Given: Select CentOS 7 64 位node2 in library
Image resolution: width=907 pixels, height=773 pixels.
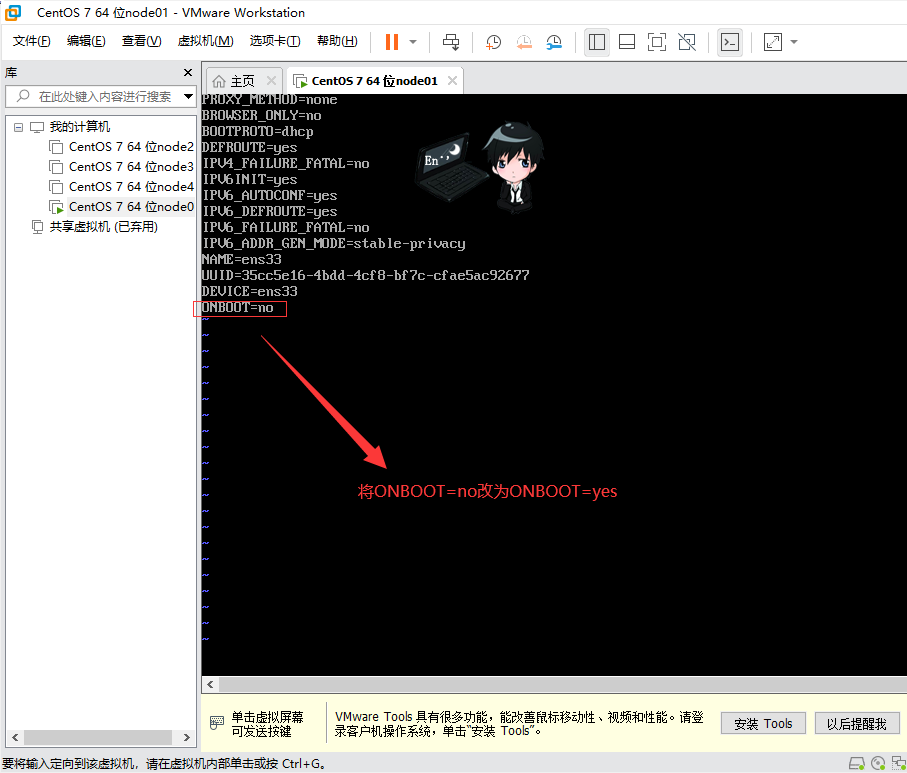Looking at the screenshot, I should click(x=131, y=147).
